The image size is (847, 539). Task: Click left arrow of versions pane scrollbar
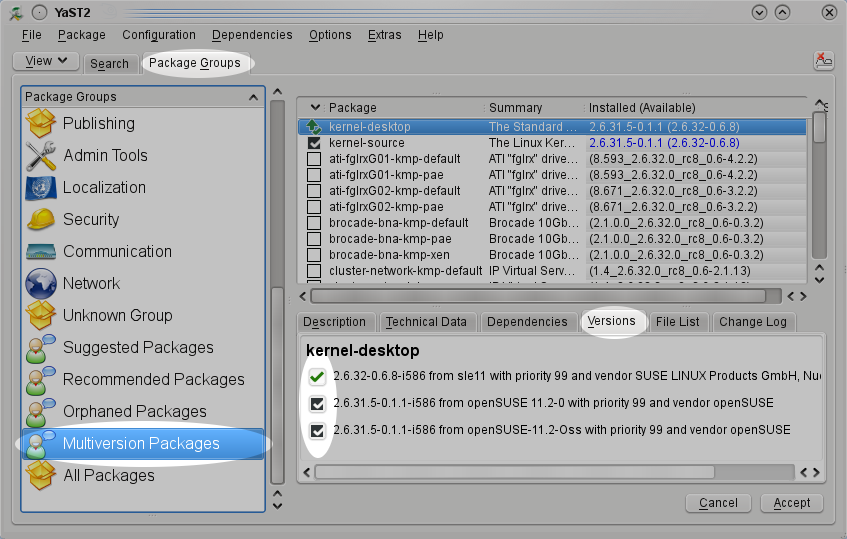(x=307, y=473)
